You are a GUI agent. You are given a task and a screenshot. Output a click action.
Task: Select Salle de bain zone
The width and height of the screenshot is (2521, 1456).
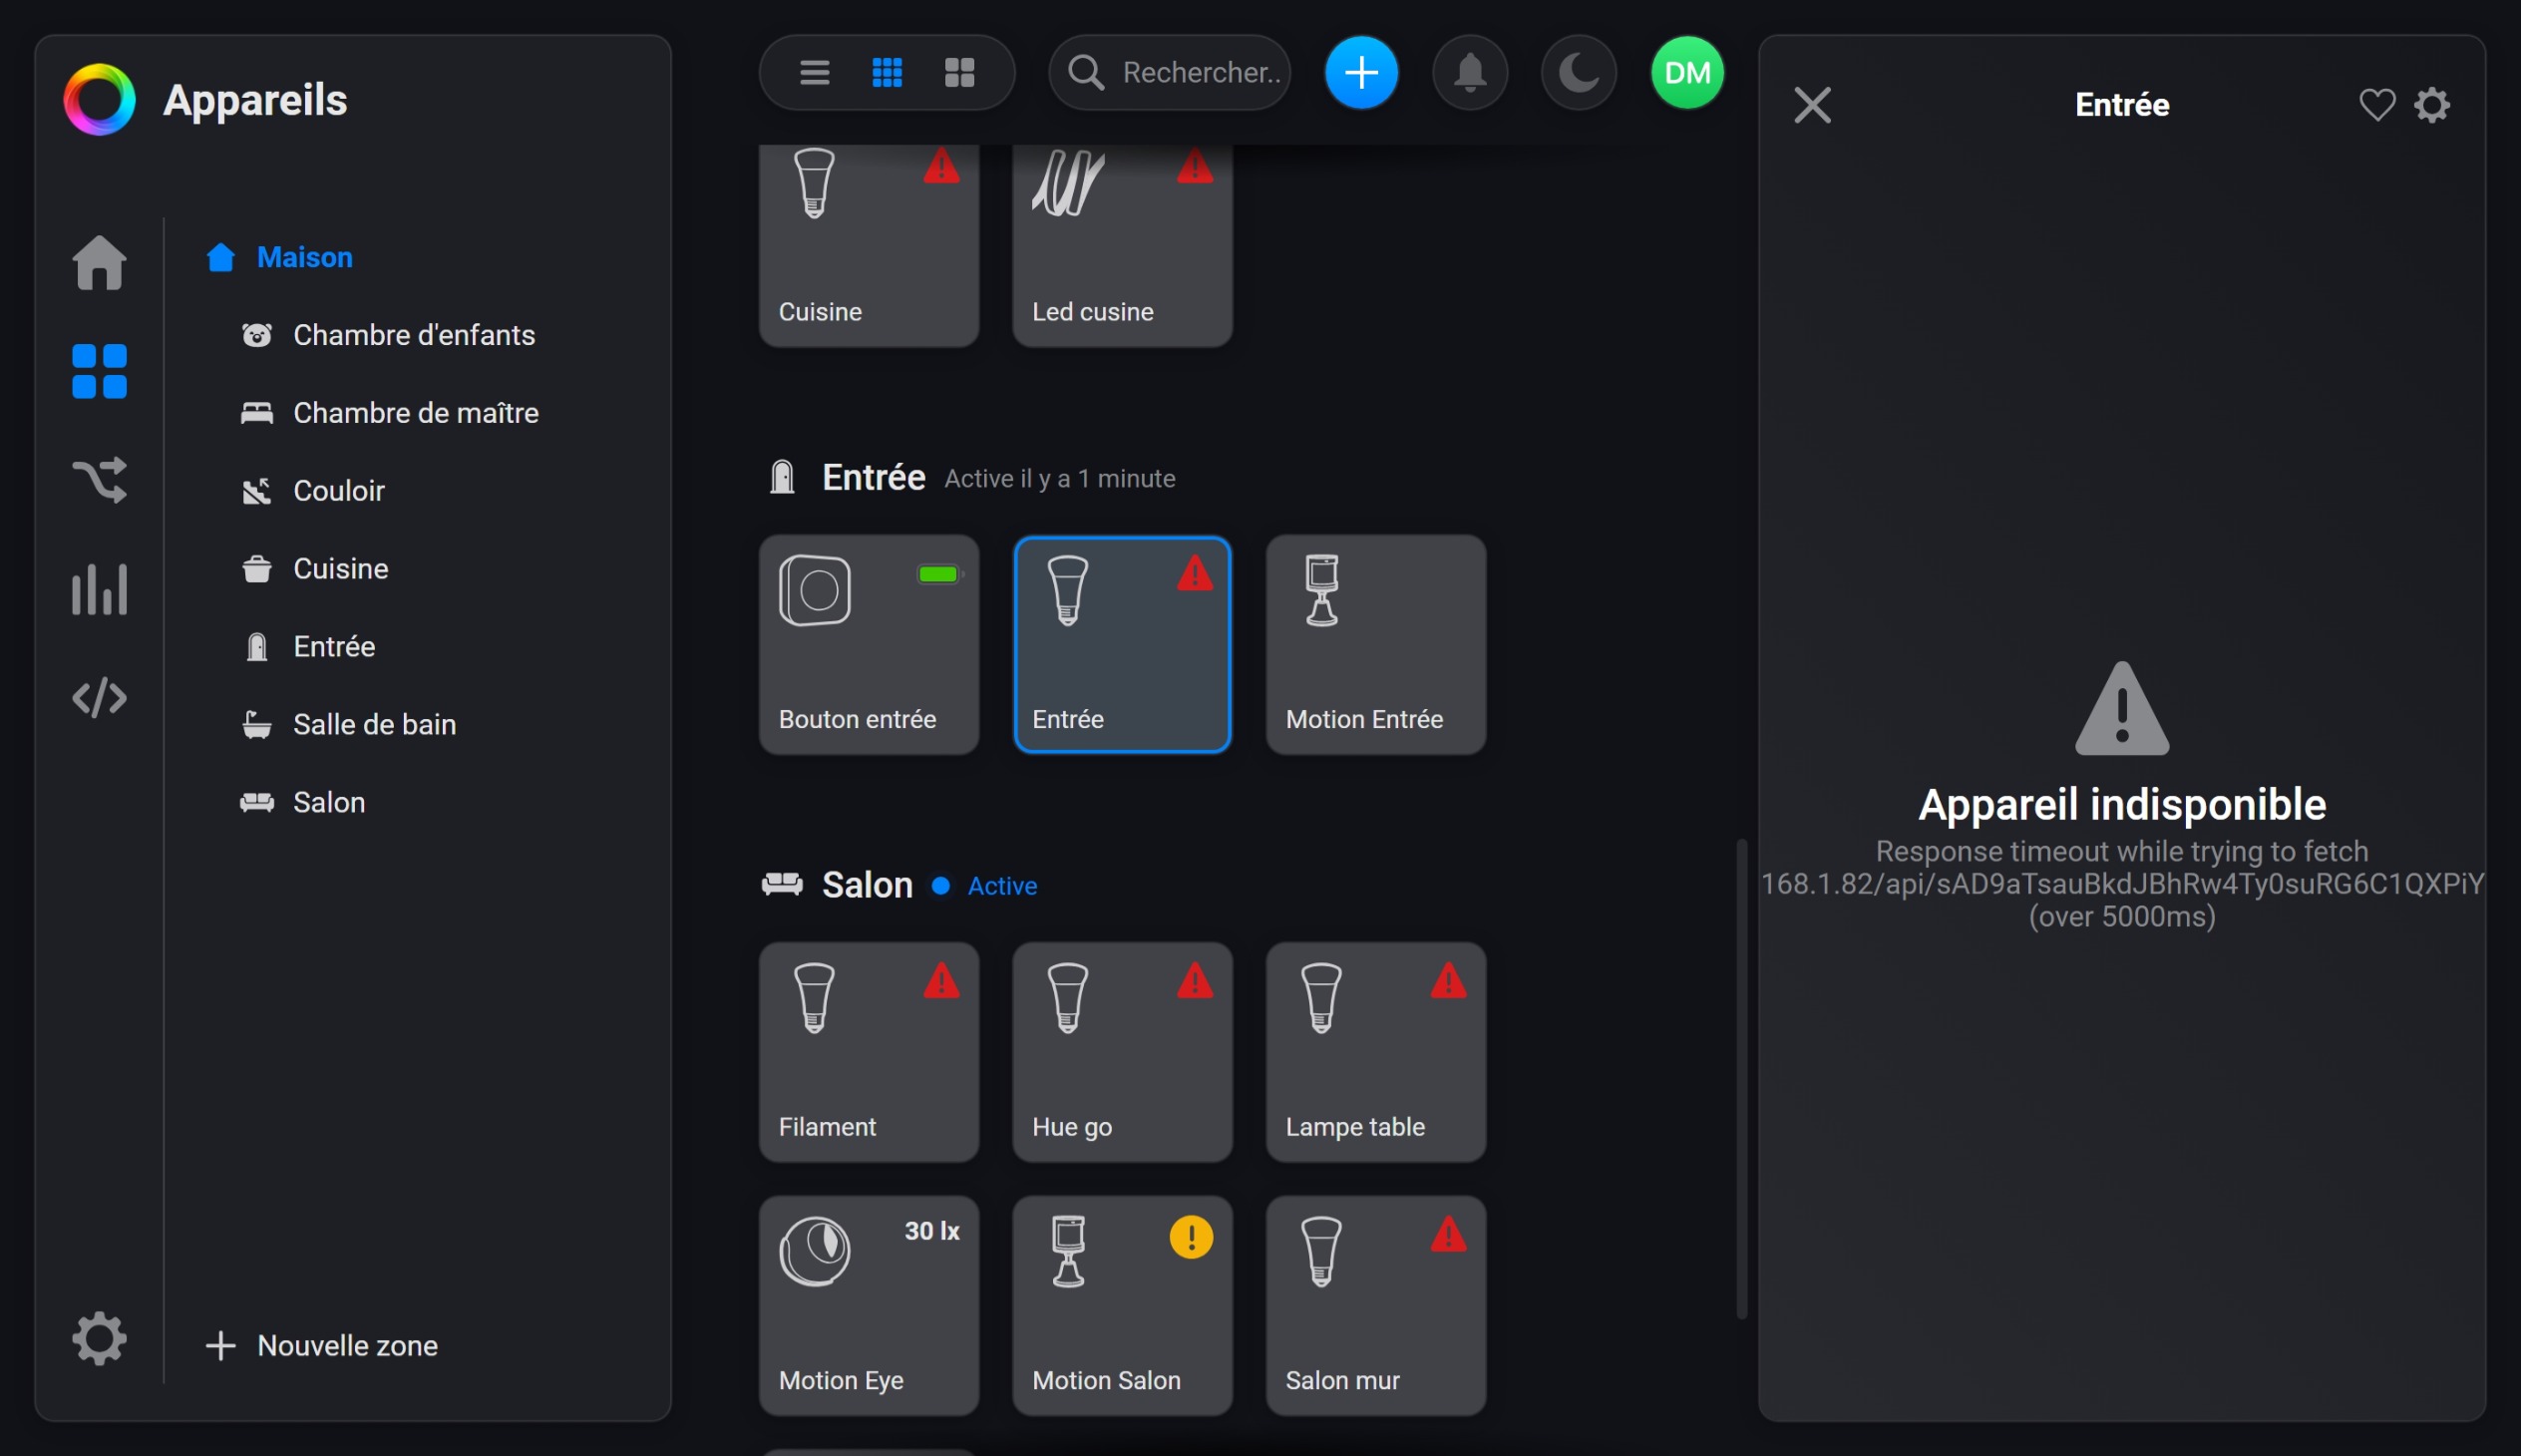374,724
